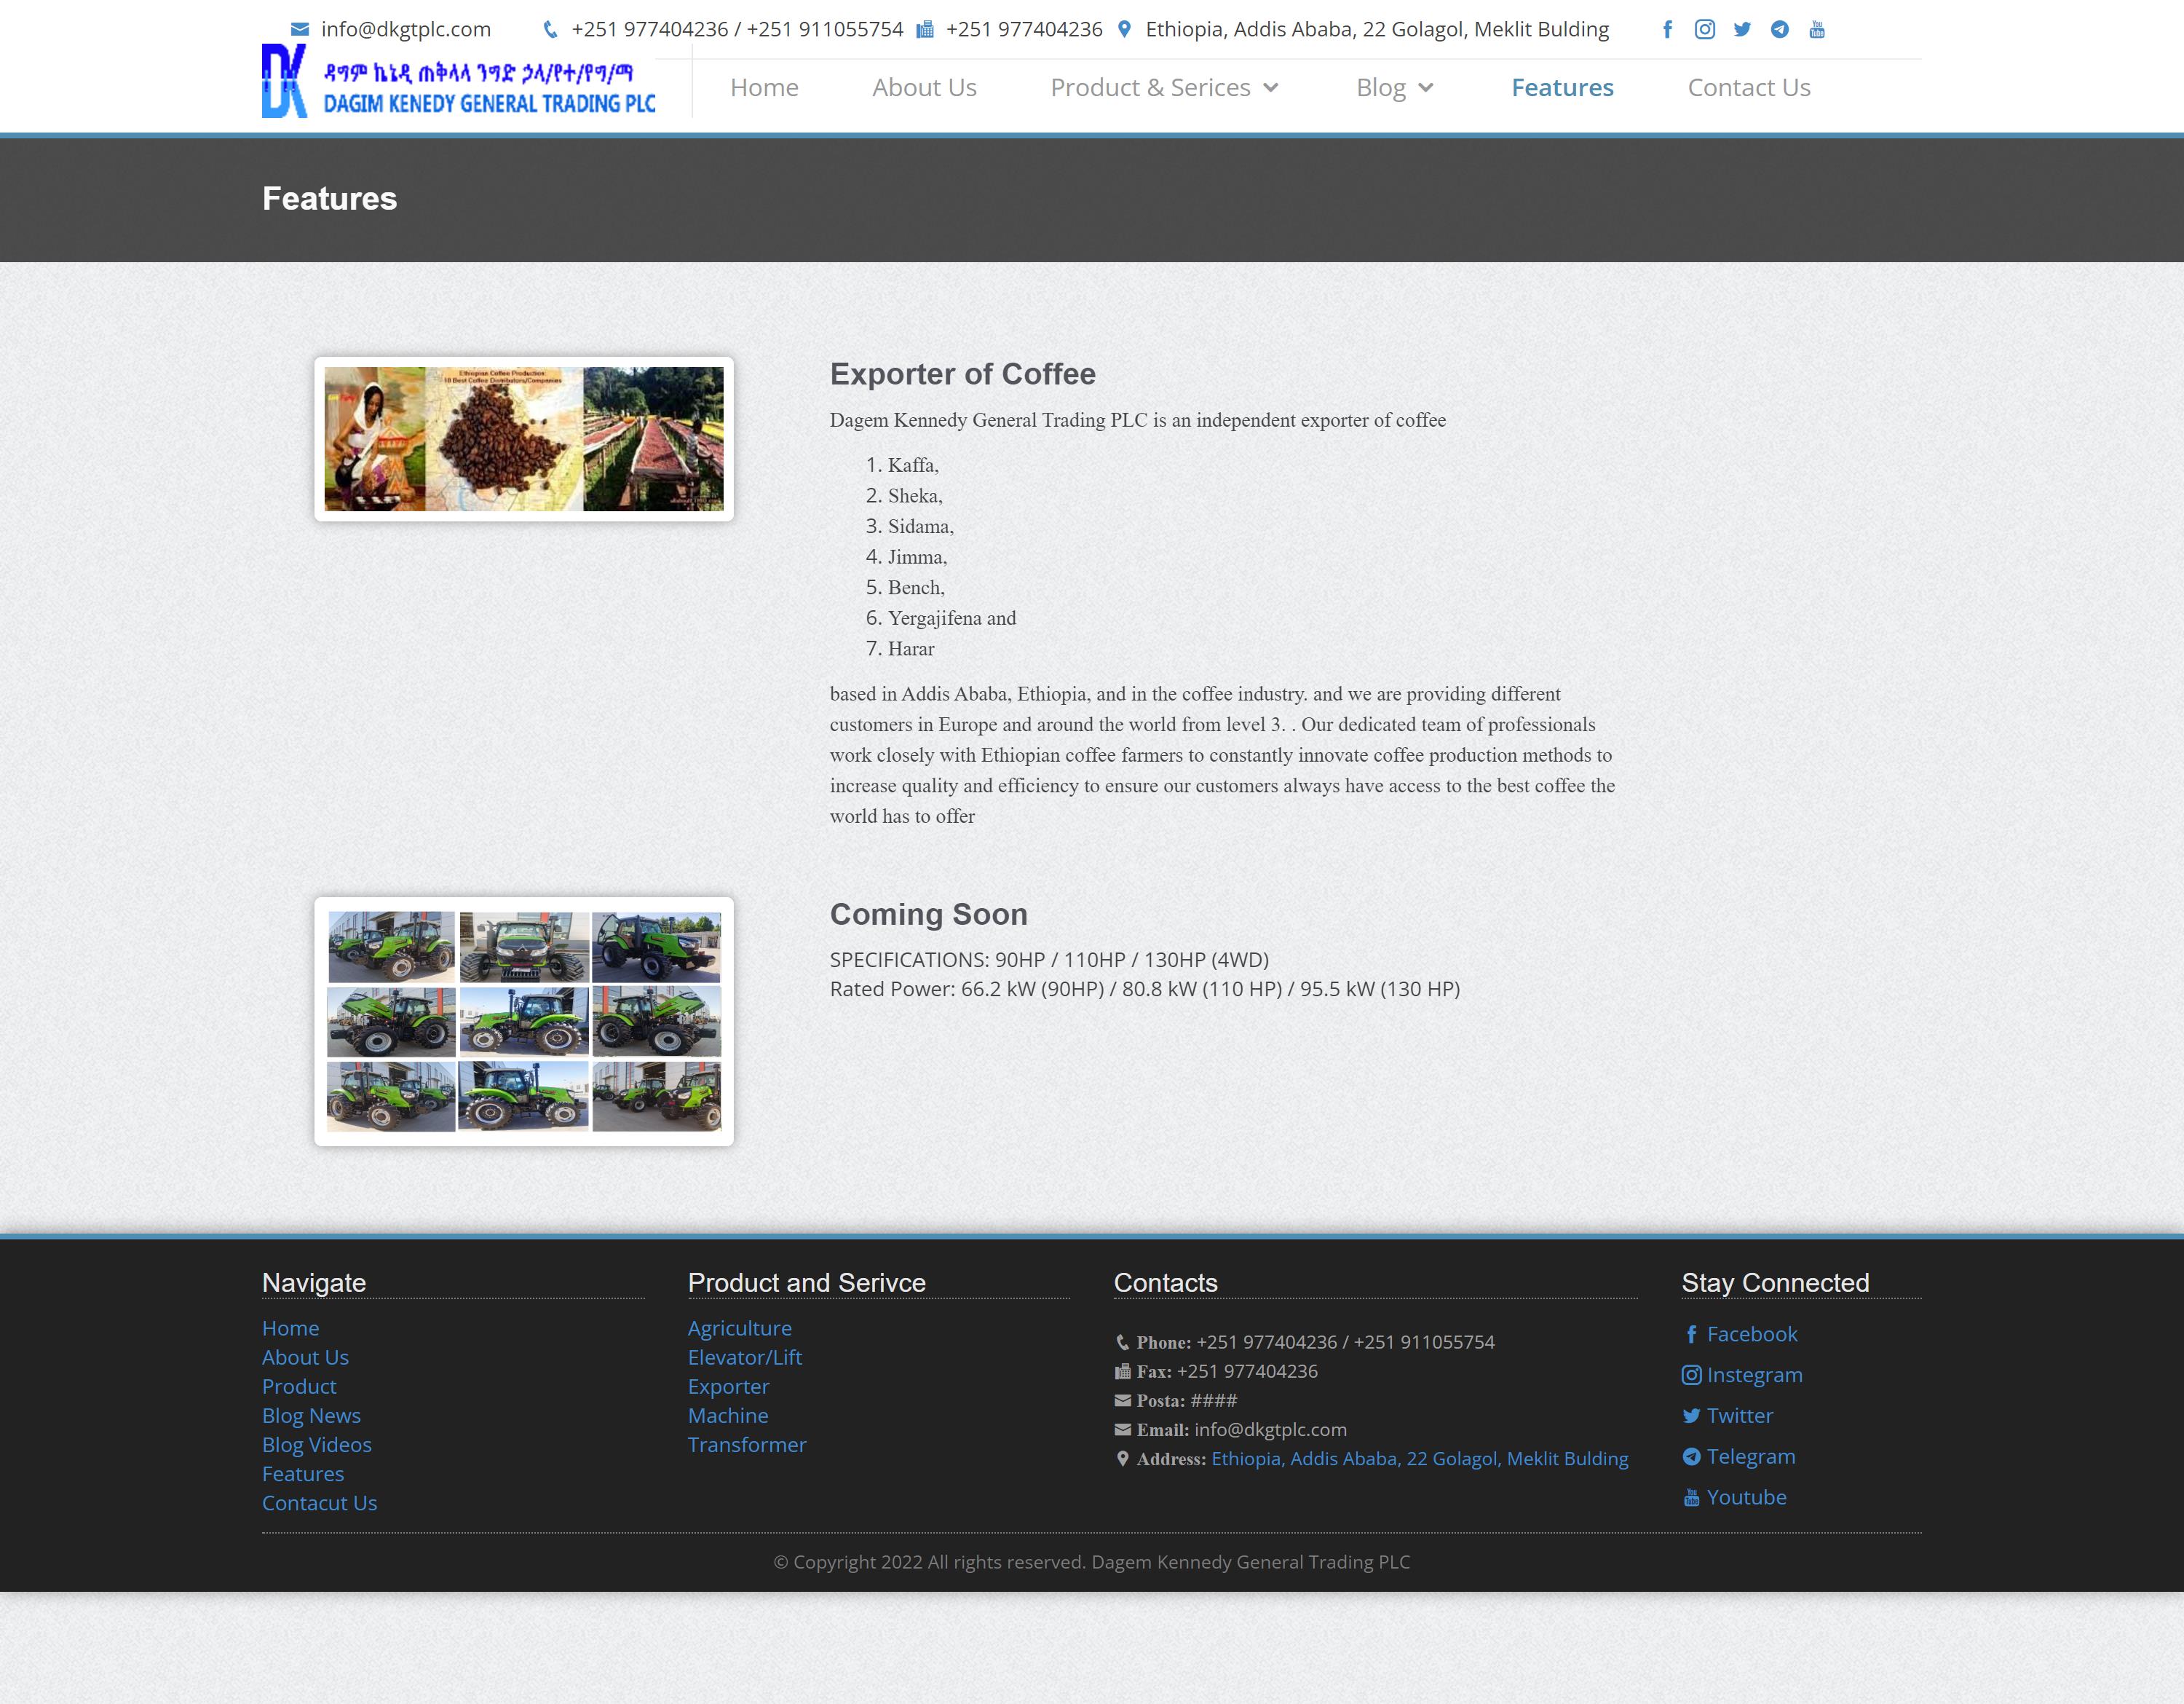
Task: Go to About Us in navigation bar
Action: (x=924, y=88)
